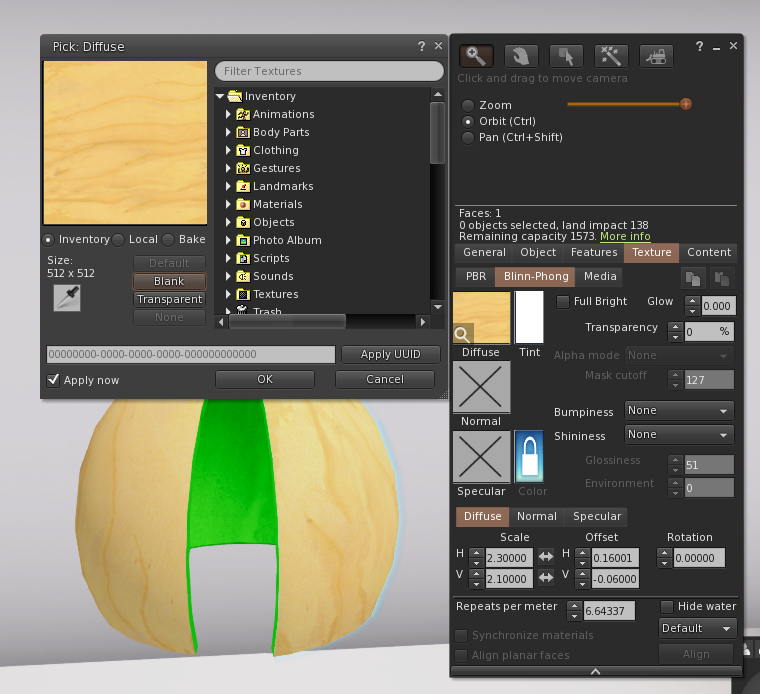Switch to the PBR tab
This screenshot has height=694, width=760.
pyautogui.click(x=474, y=276)
